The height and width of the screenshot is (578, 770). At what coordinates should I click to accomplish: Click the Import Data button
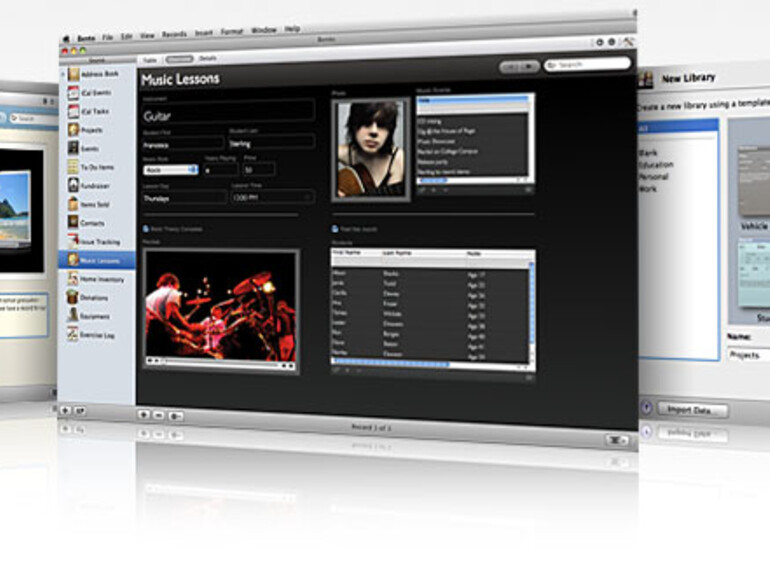tap(693, 410)
